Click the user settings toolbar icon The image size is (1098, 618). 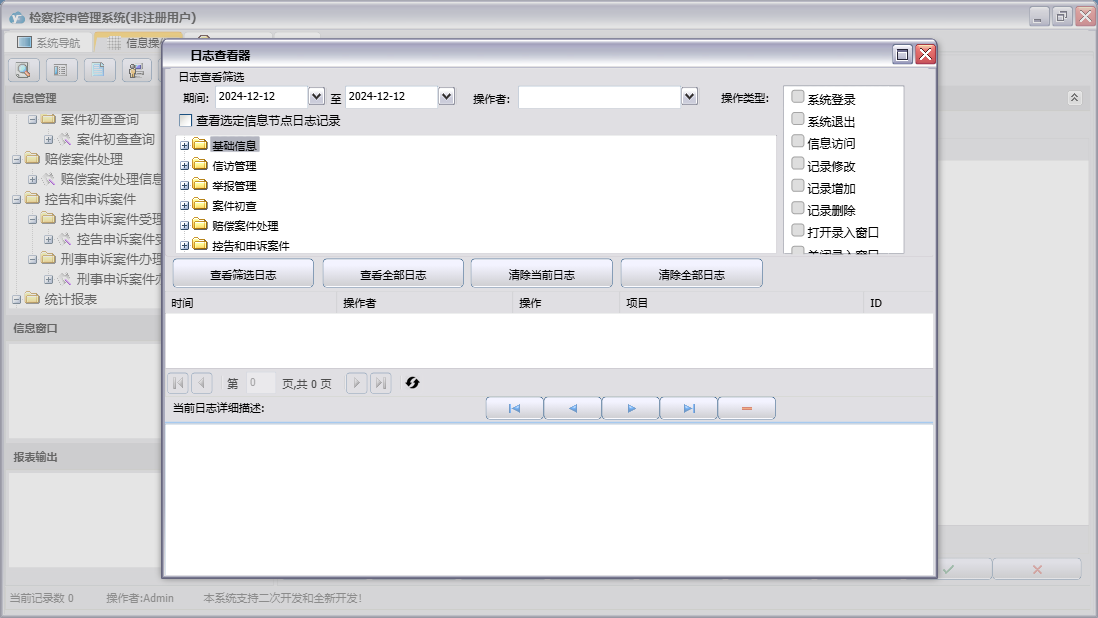(137, 70)
